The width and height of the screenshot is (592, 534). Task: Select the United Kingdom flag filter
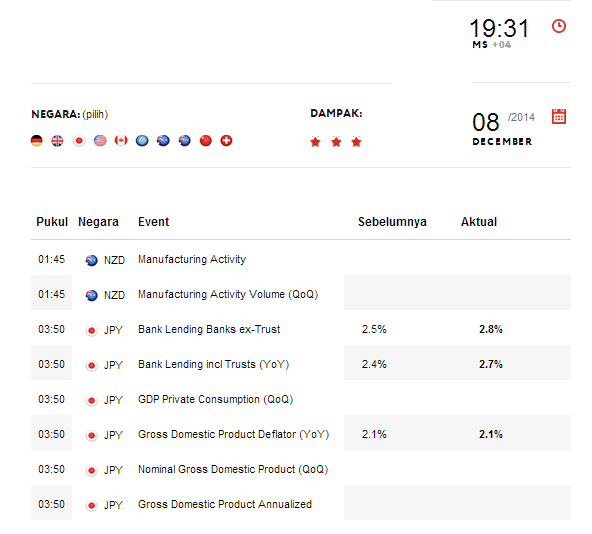point(57,140)
